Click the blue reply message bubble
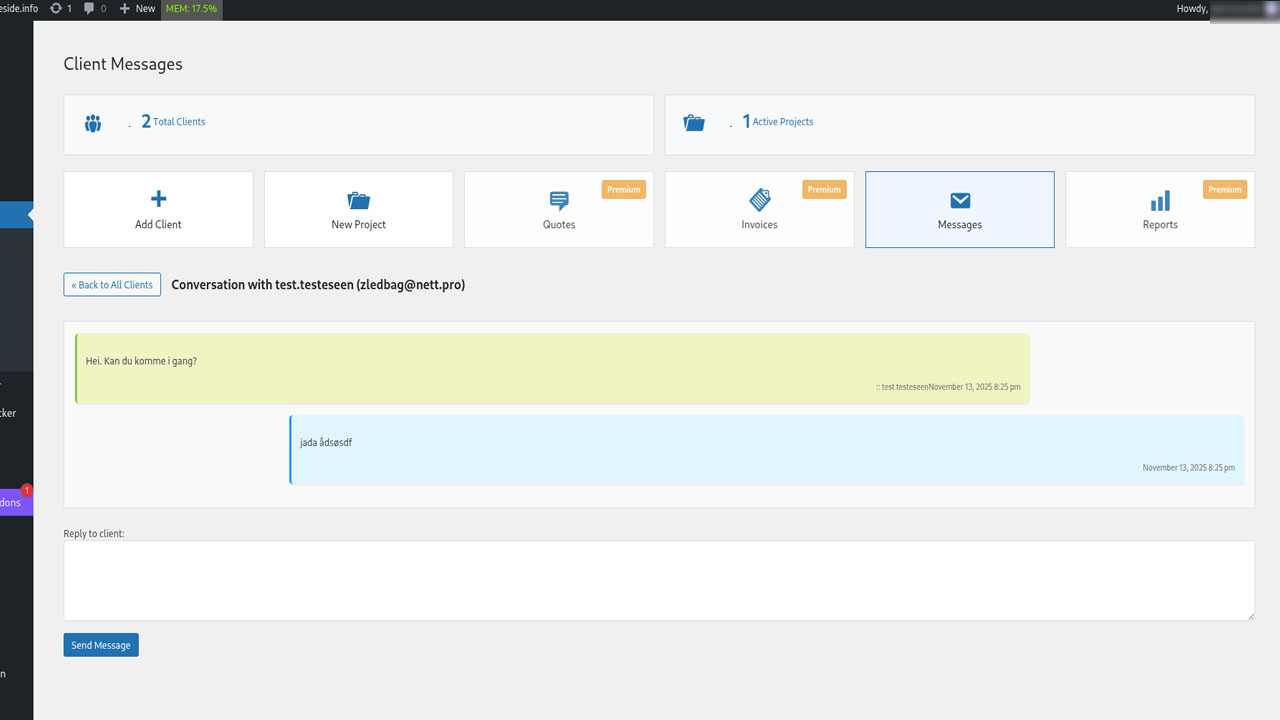Screen dimensions: 1280x720 [766, 450]
